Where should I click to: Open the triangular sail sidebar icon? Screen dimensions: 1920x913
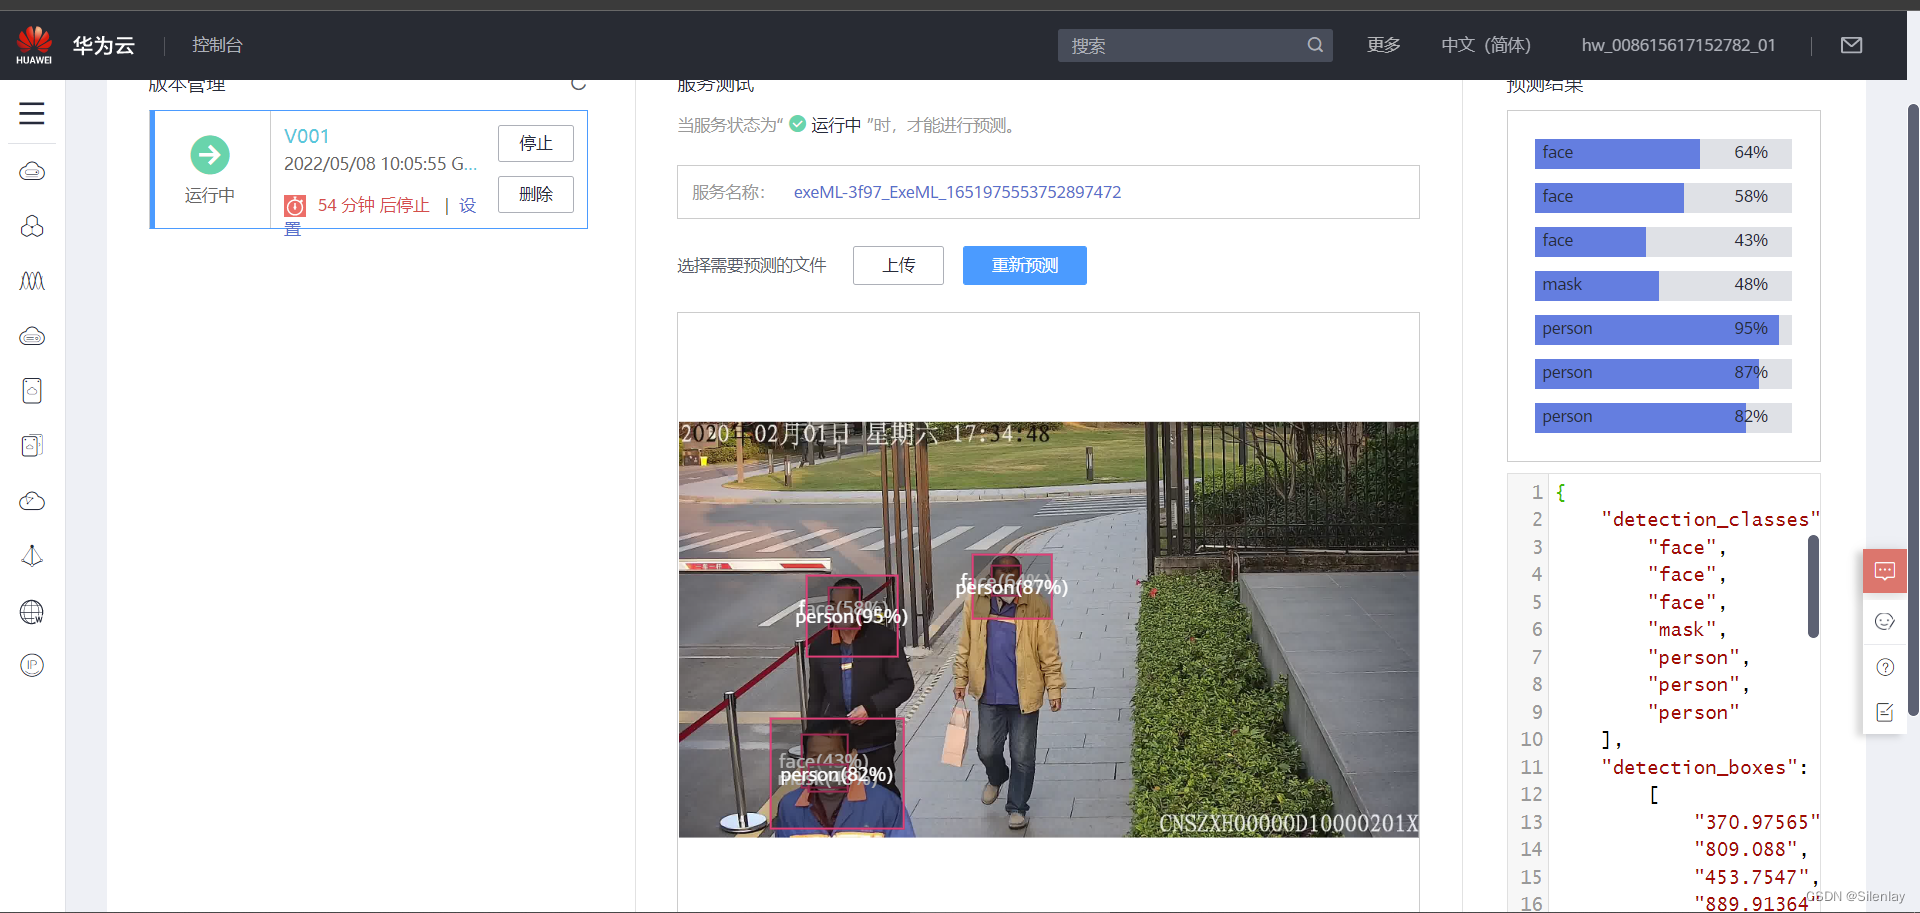pyautogui.click(x=32, y=556)
